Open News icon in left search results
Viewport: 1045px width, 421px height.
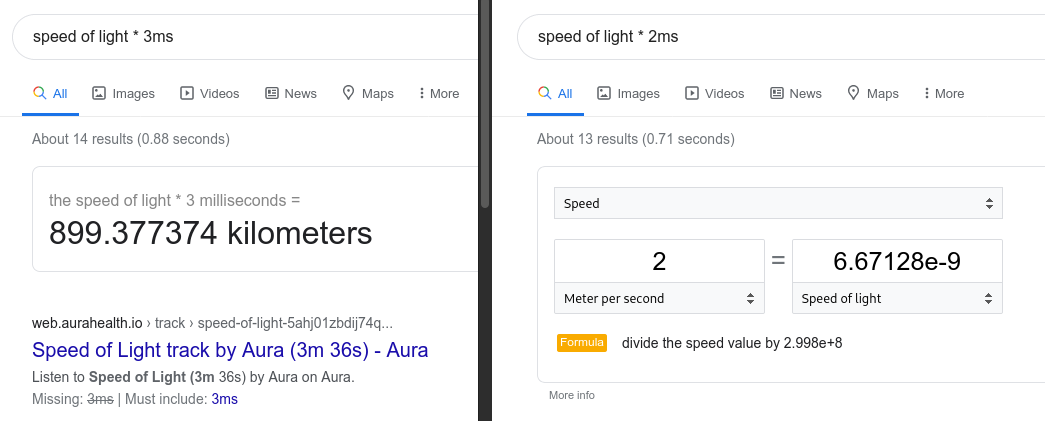pyautogui.click(x=272, y=93)
